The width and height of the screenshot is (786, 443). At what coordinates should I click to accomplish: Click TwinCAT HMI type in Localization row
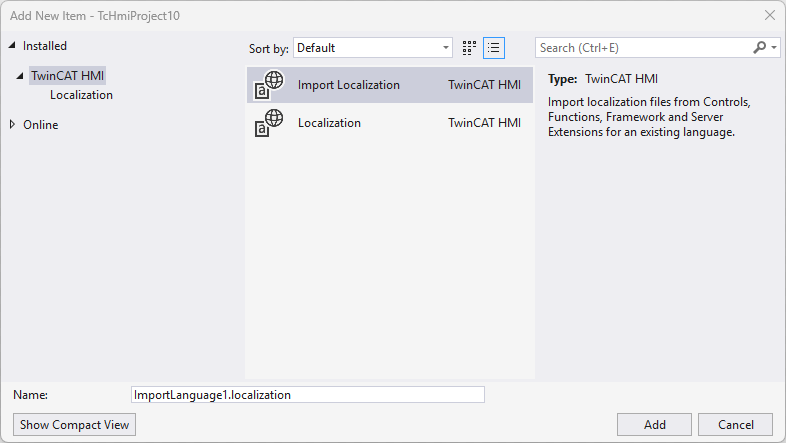[484, 123]
